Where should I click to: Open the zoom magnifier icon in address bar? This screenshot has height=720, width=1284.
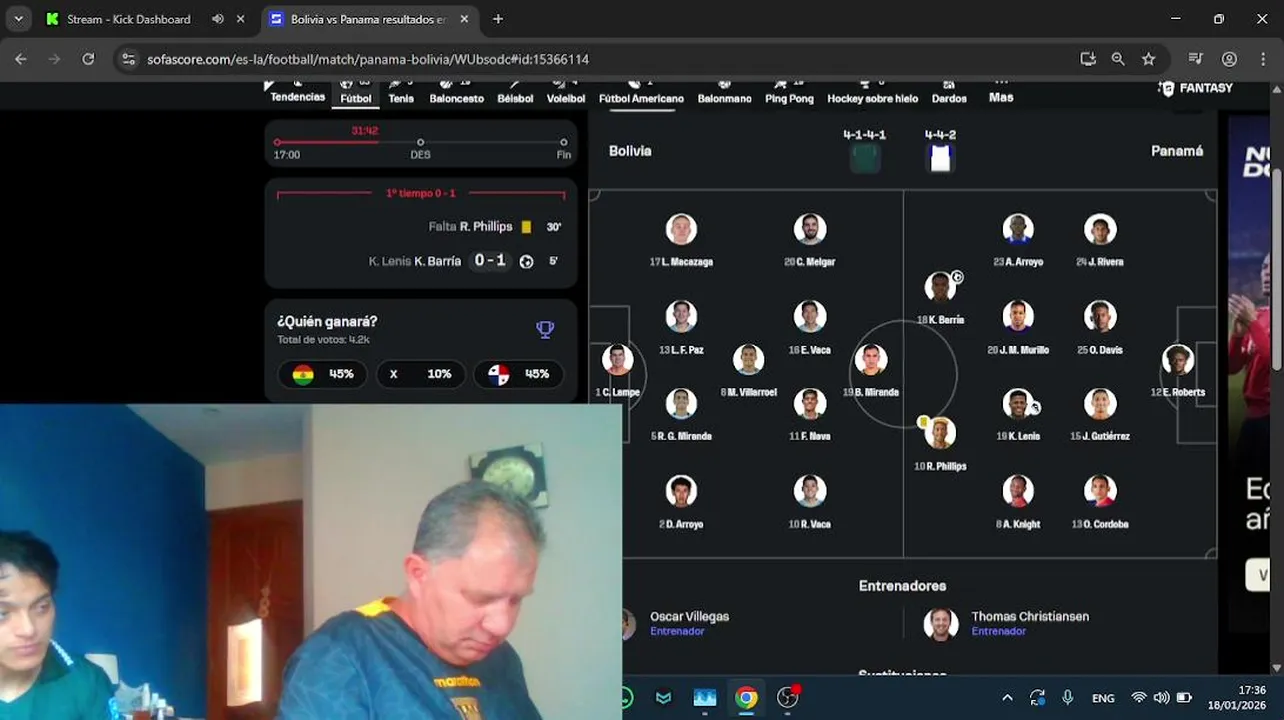point(1118,59)
